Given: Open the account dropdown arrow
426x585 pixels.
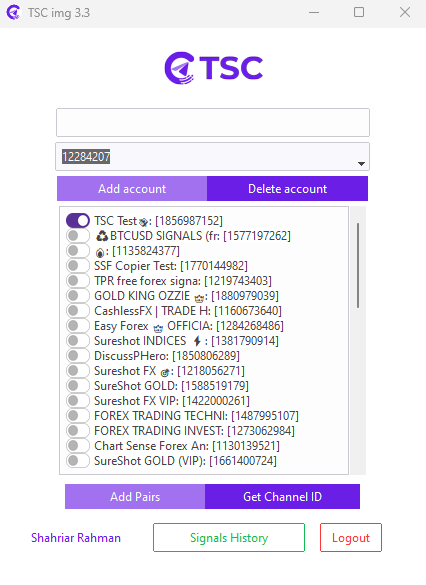Looking at the screenshot, I should [361, 164].
